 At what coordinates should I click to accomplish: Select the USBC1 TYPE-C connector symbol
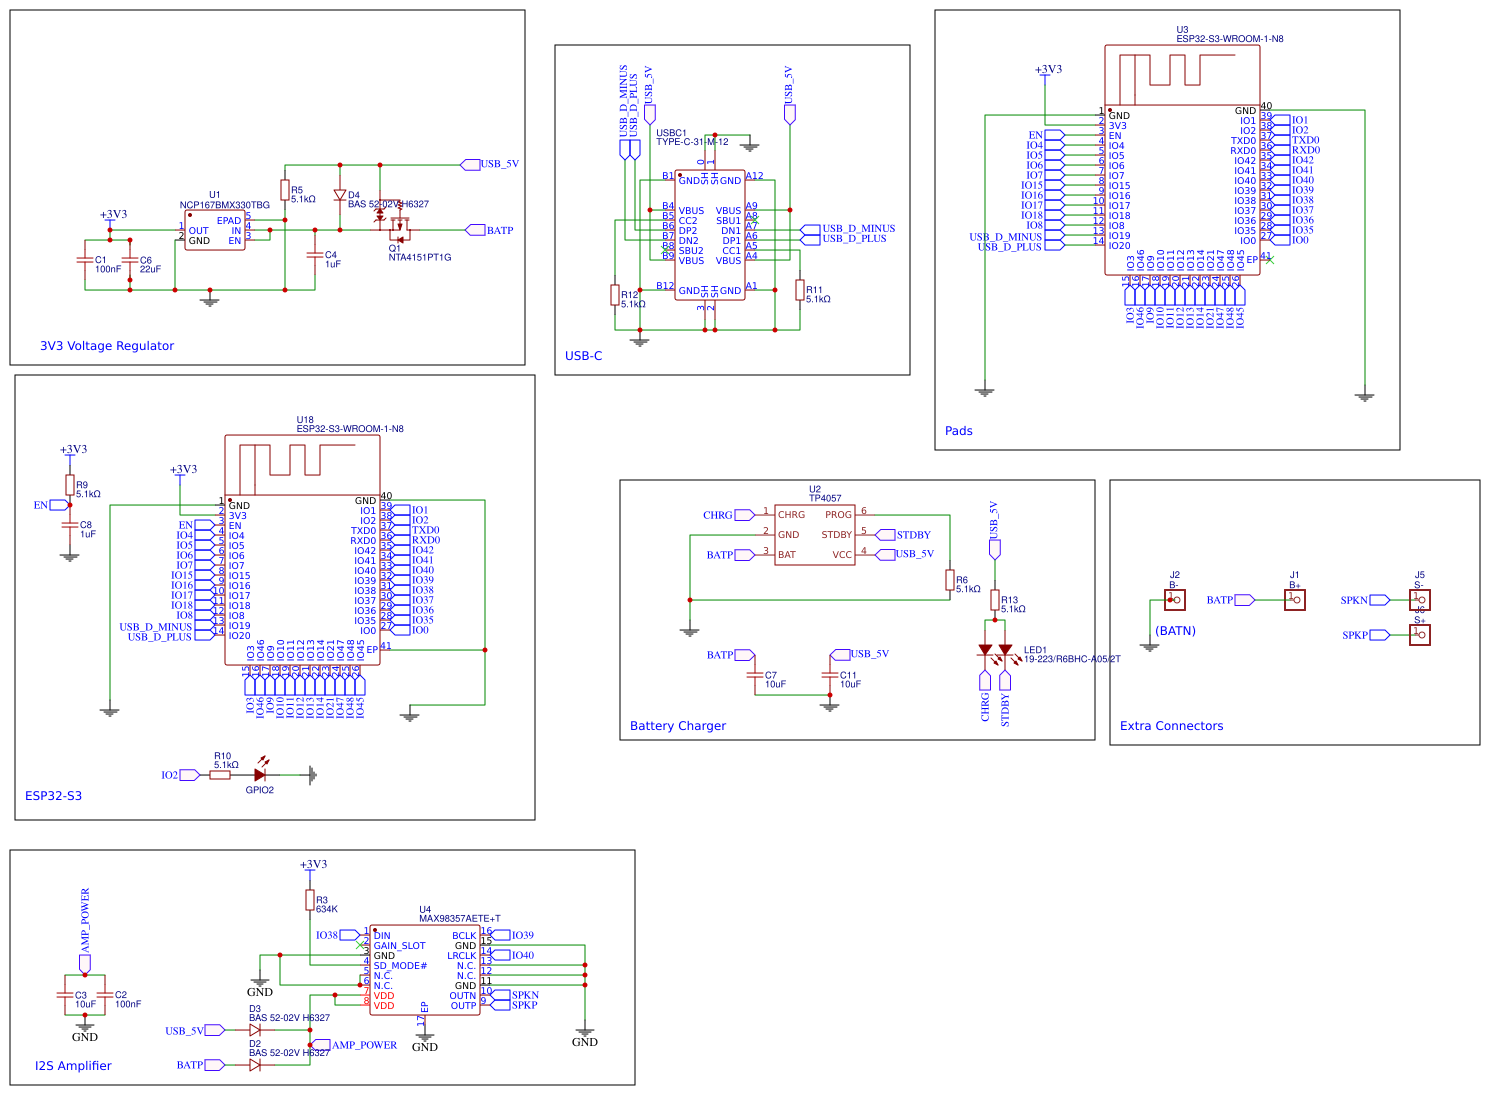click(x=710, y=235)
